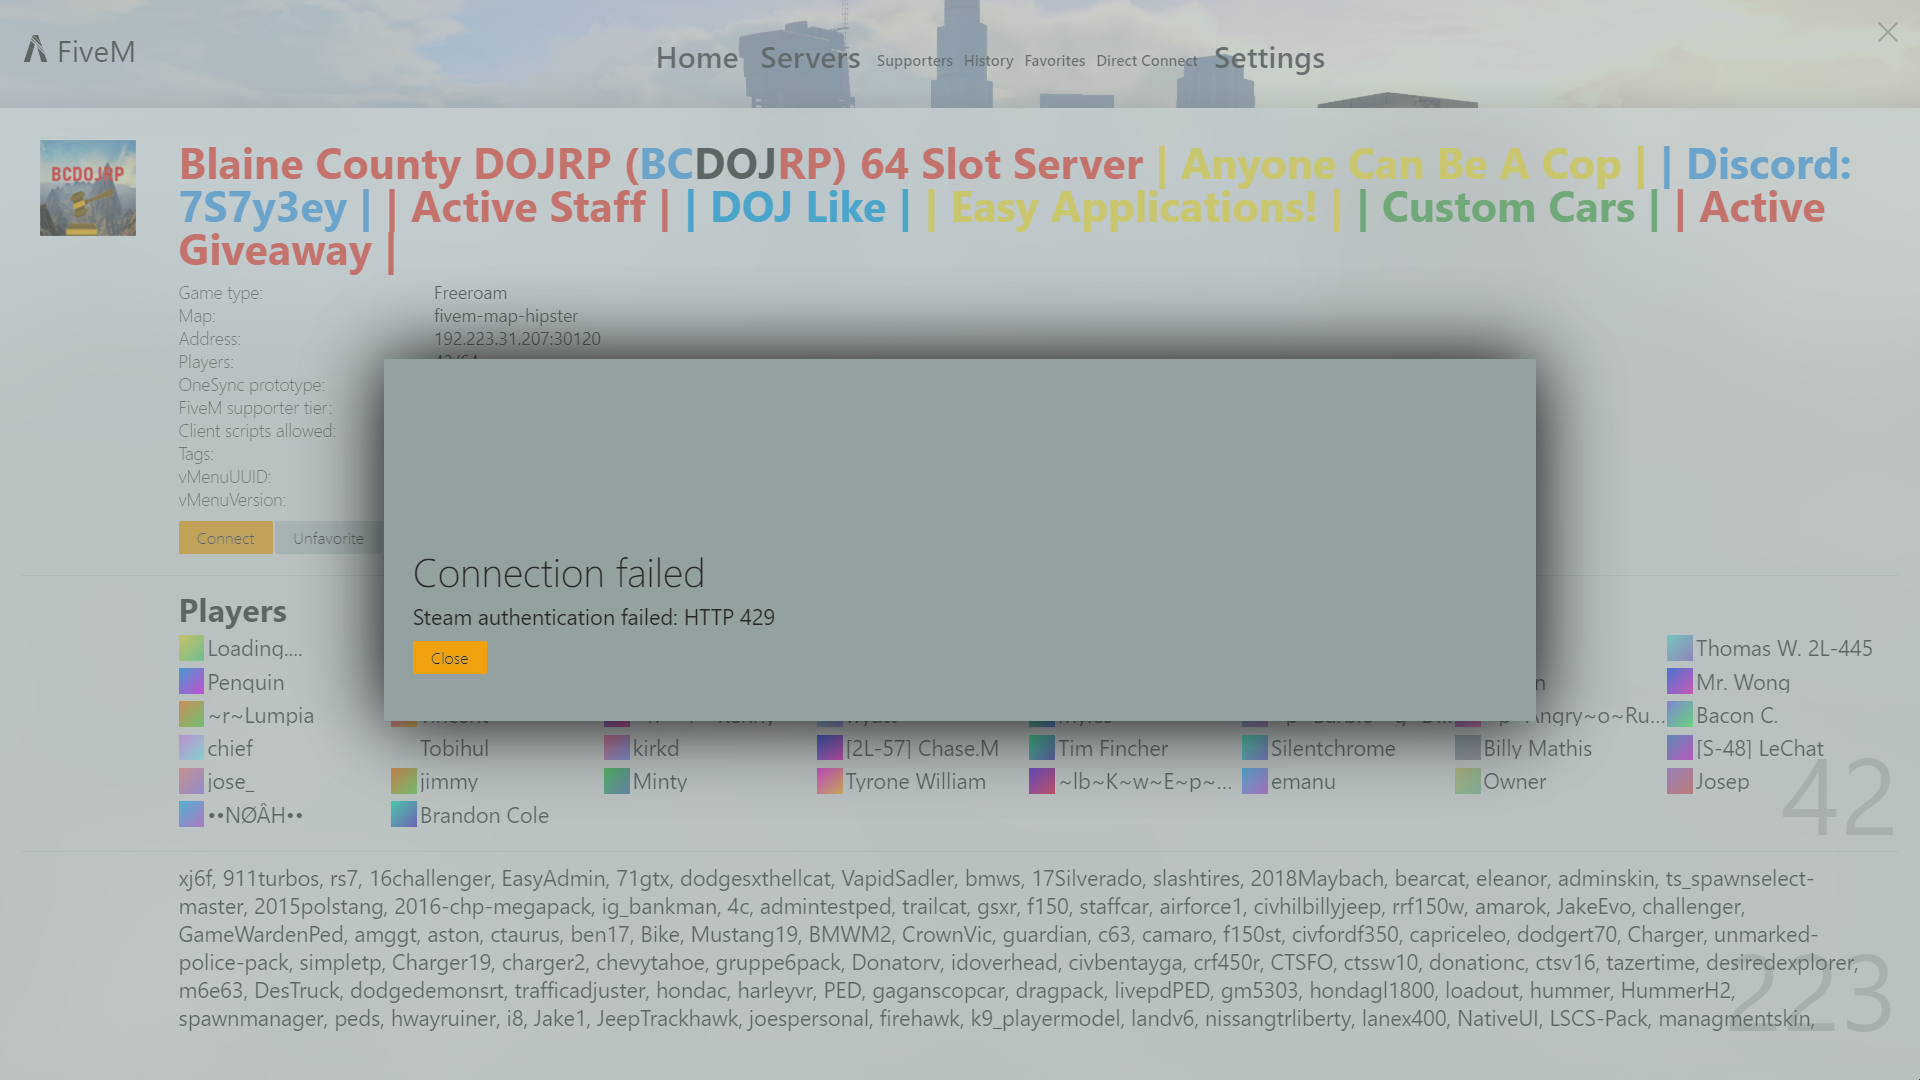Click avatar icon next to [S-48] LeChat
The height and width of the screenshot is (1080, 1920).
(x=1679, y=747)
